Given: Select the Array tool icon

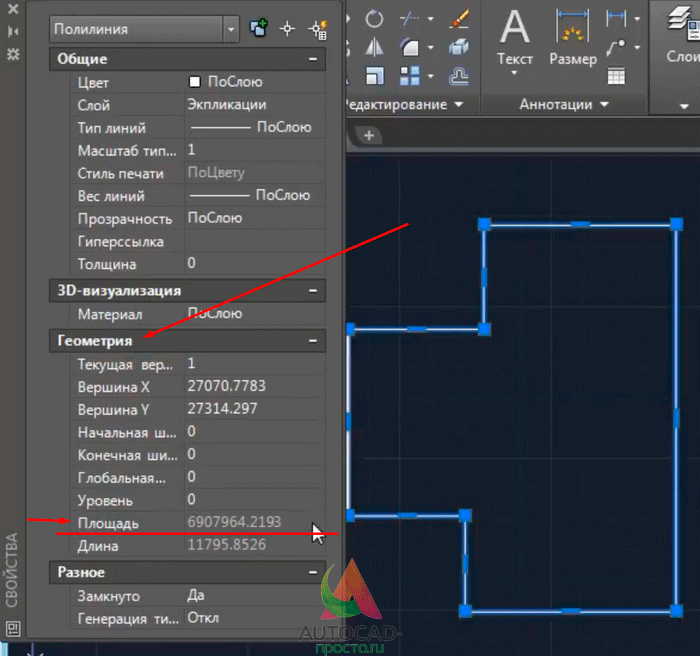Looking at the screenshot, I should 409,76.
